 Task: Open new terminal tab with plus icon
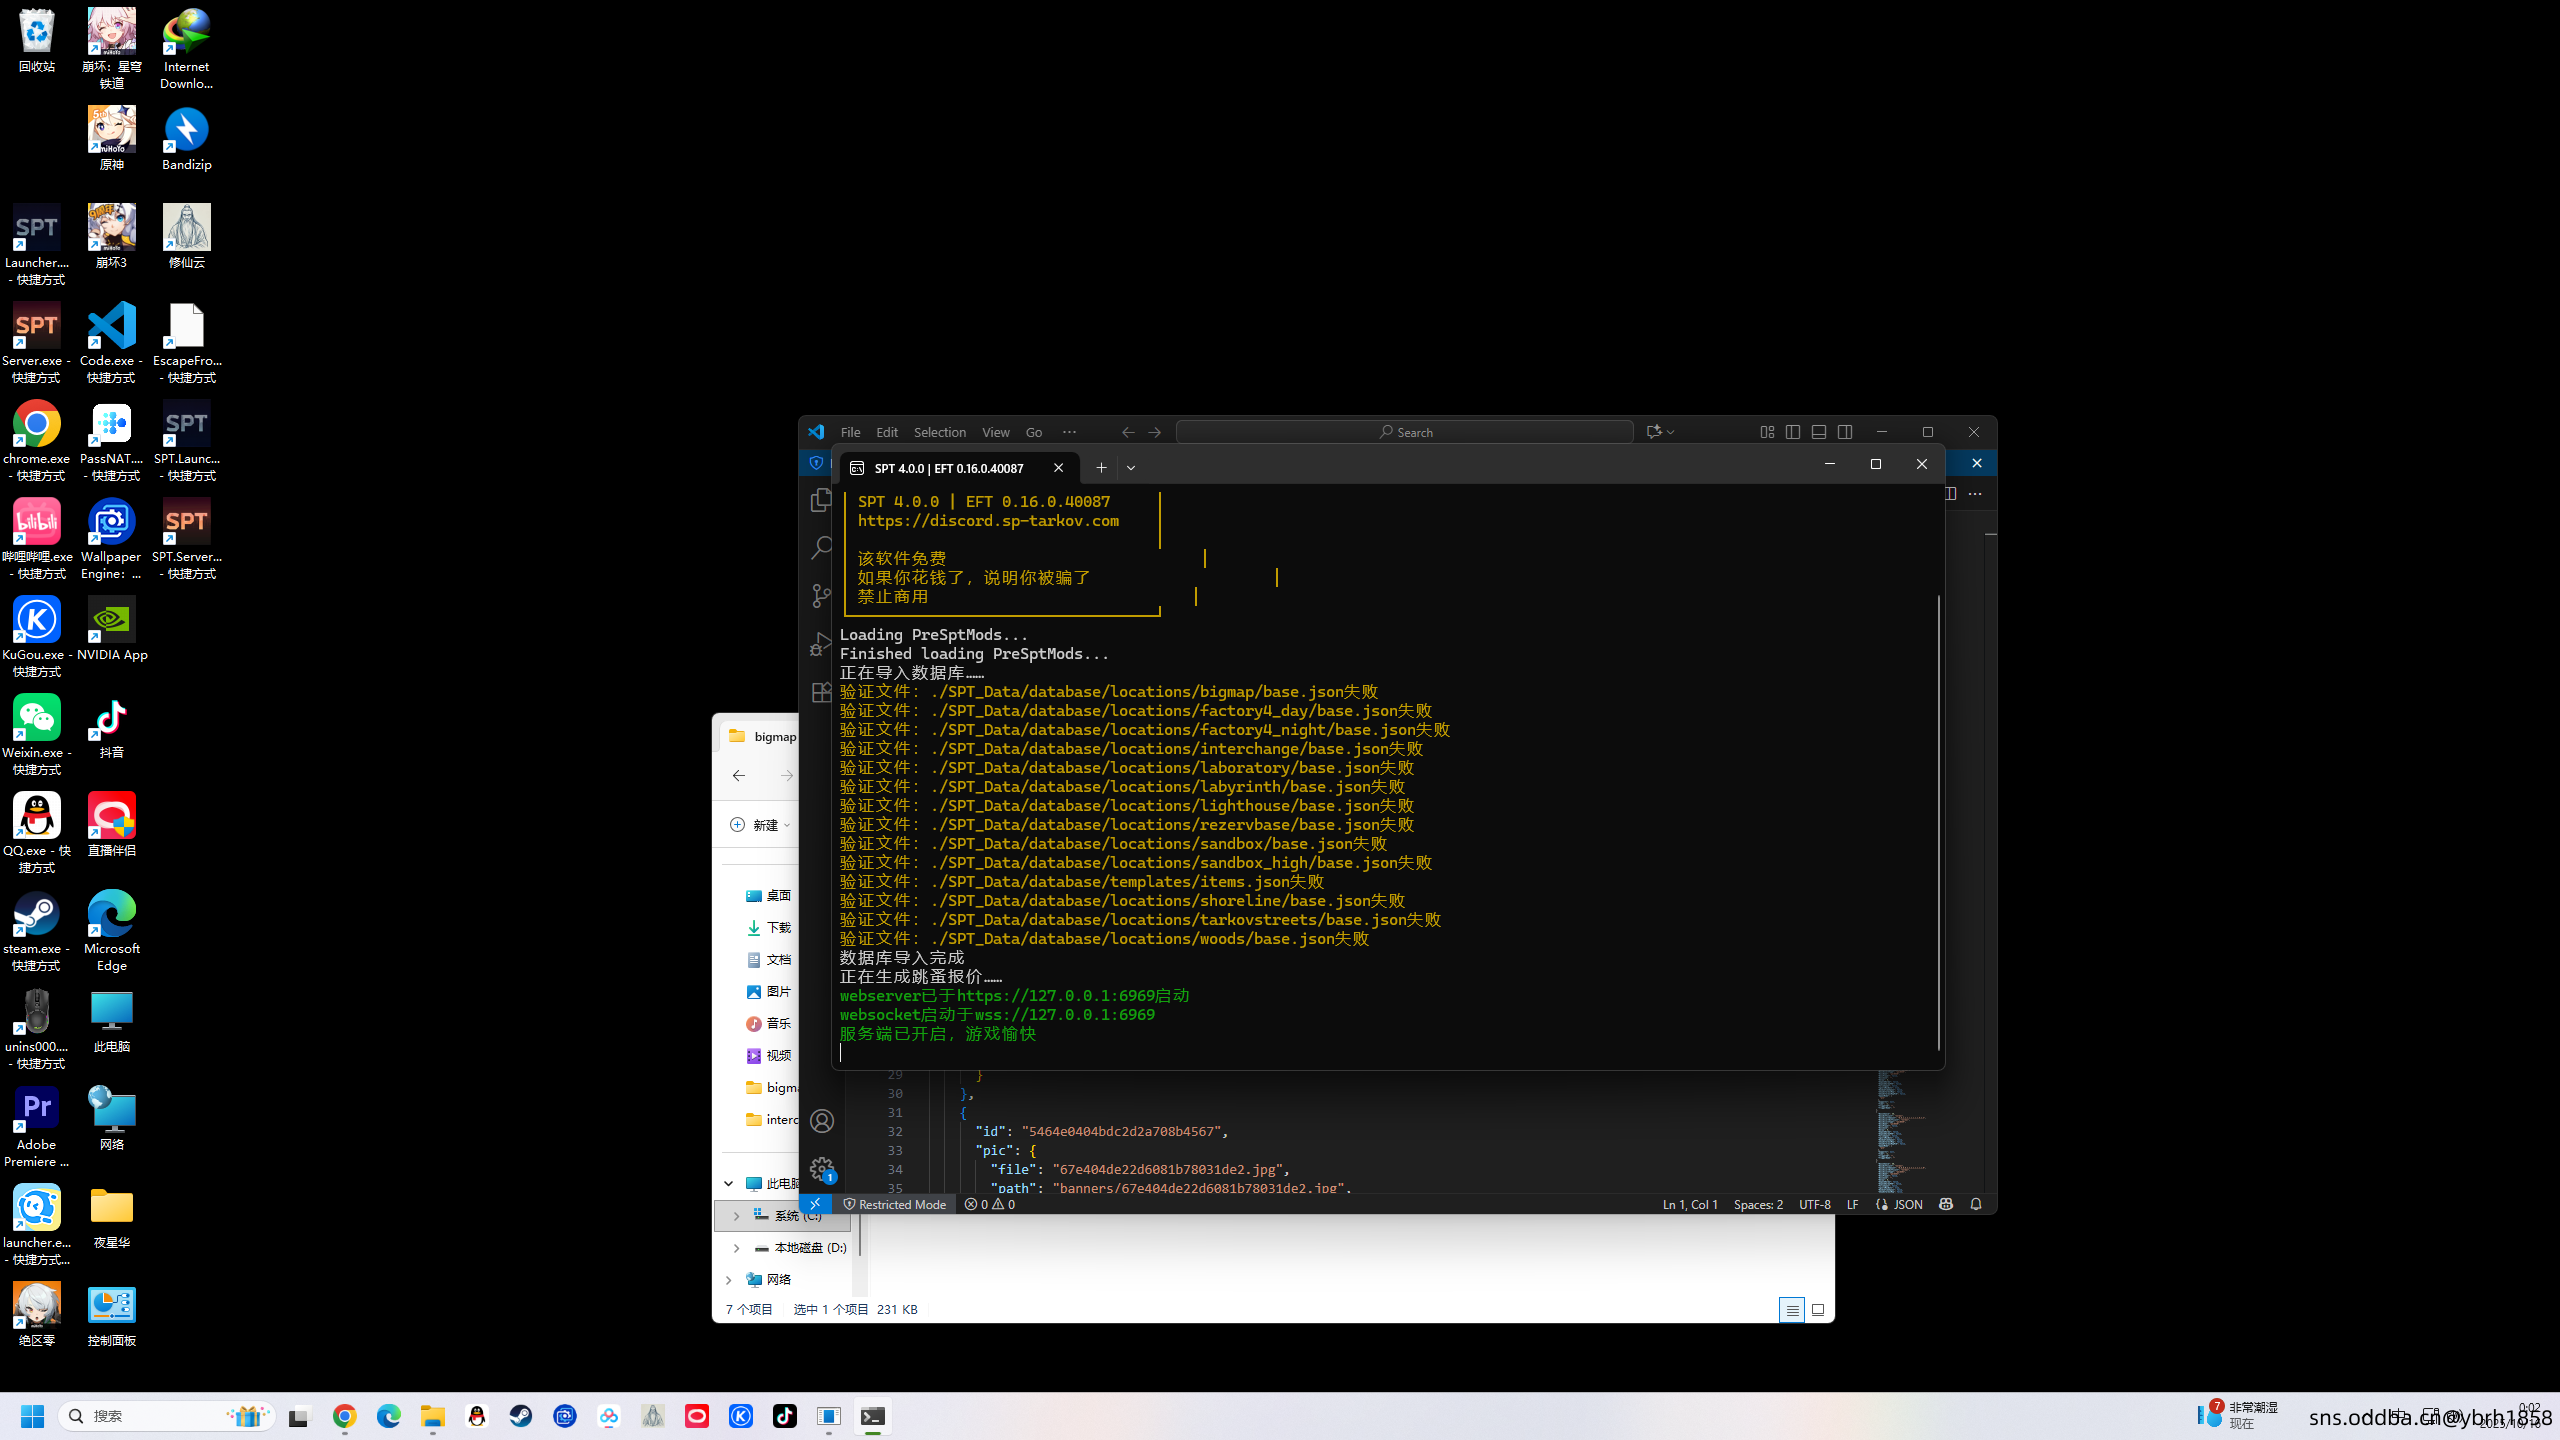pyautogui.click(x=1101, y=468)
